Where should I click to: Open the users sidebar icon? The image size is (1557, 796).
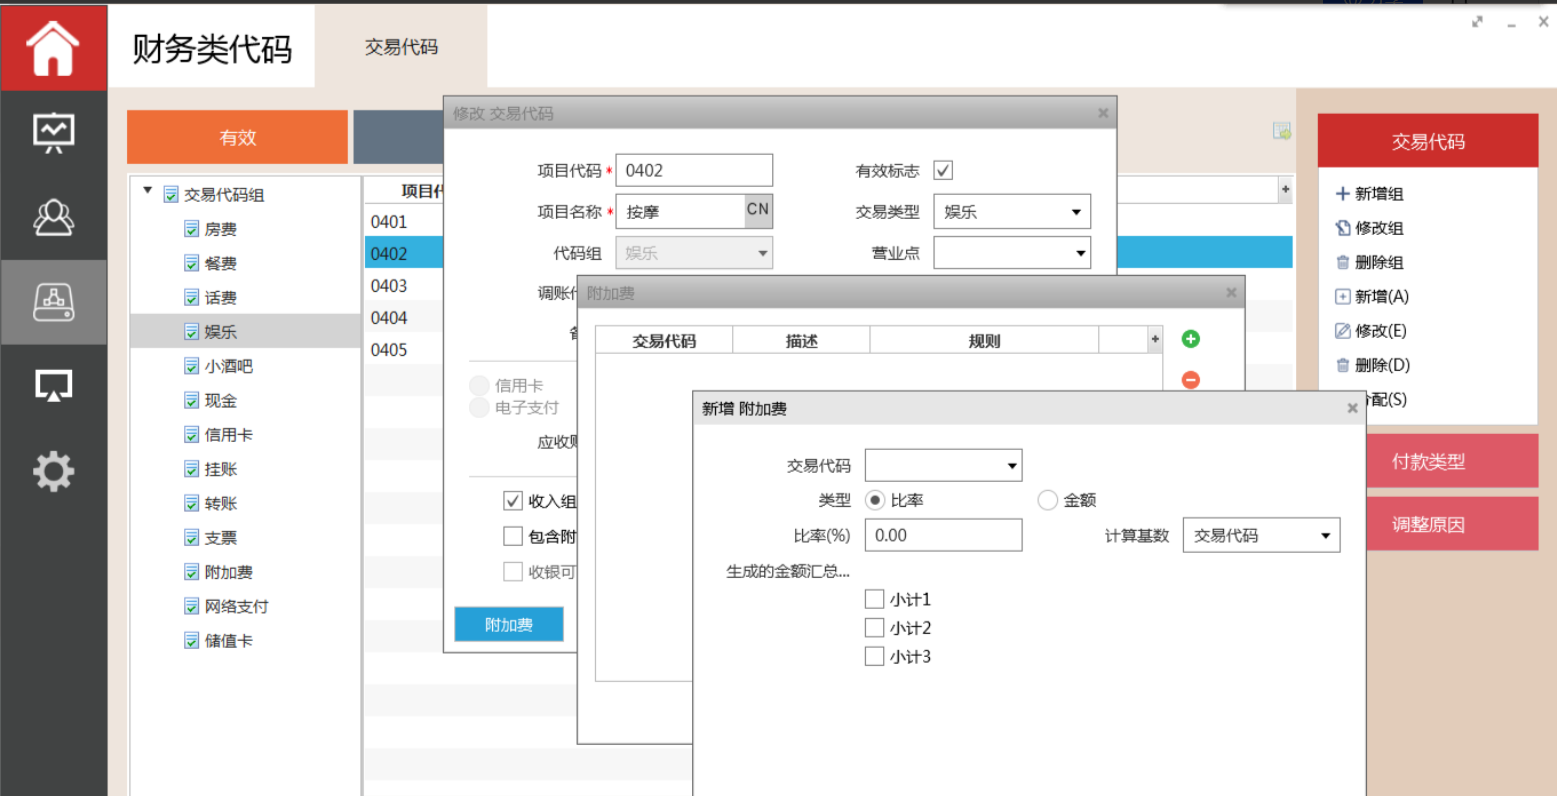(x=53, y=217)
